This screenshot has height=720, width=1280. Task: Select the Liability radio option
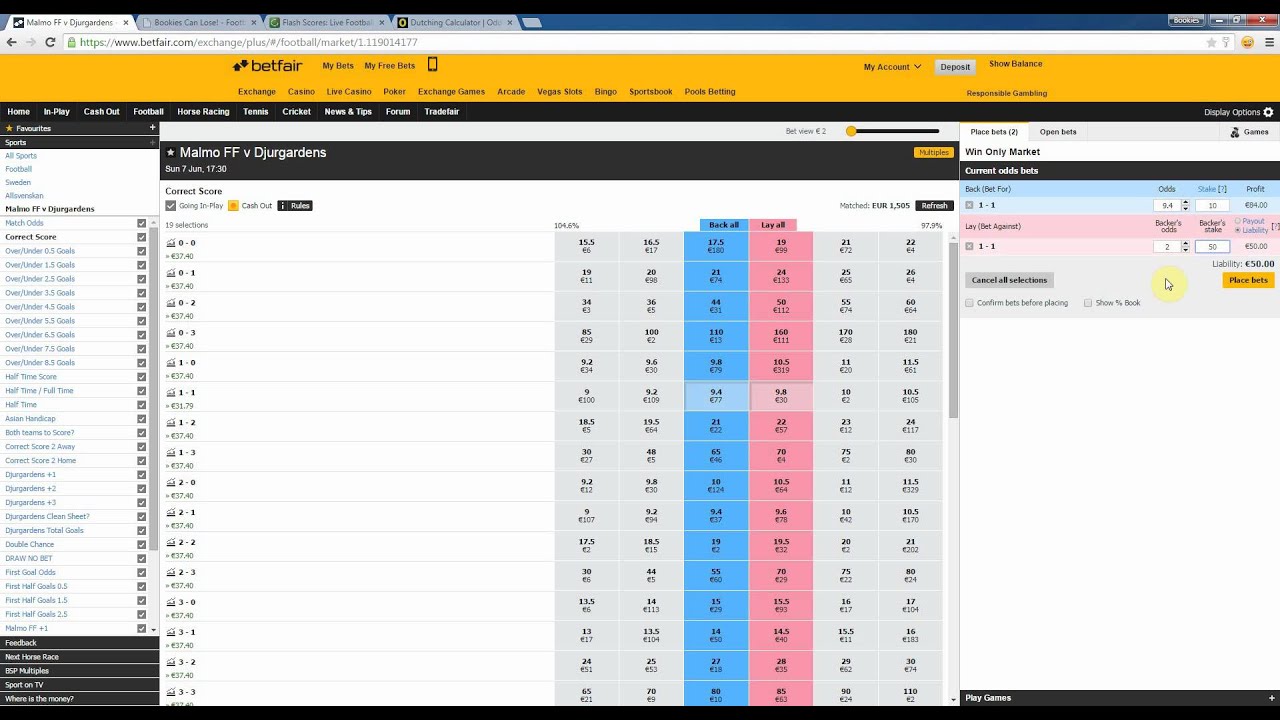(1238, 230)
